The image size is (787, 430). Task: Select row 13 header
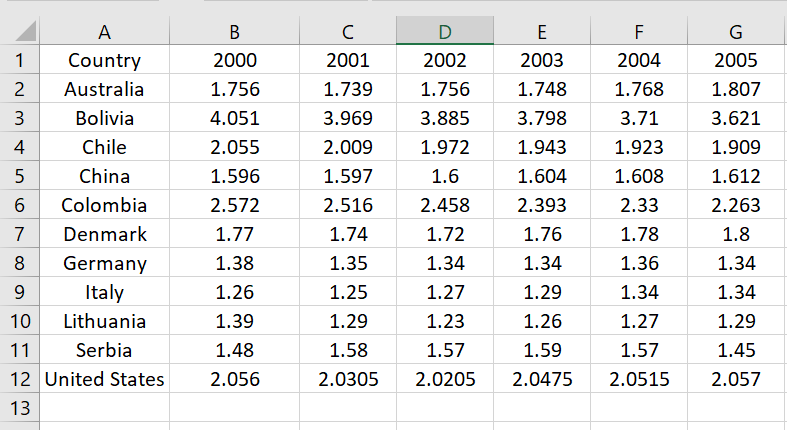tap(20, 408)
